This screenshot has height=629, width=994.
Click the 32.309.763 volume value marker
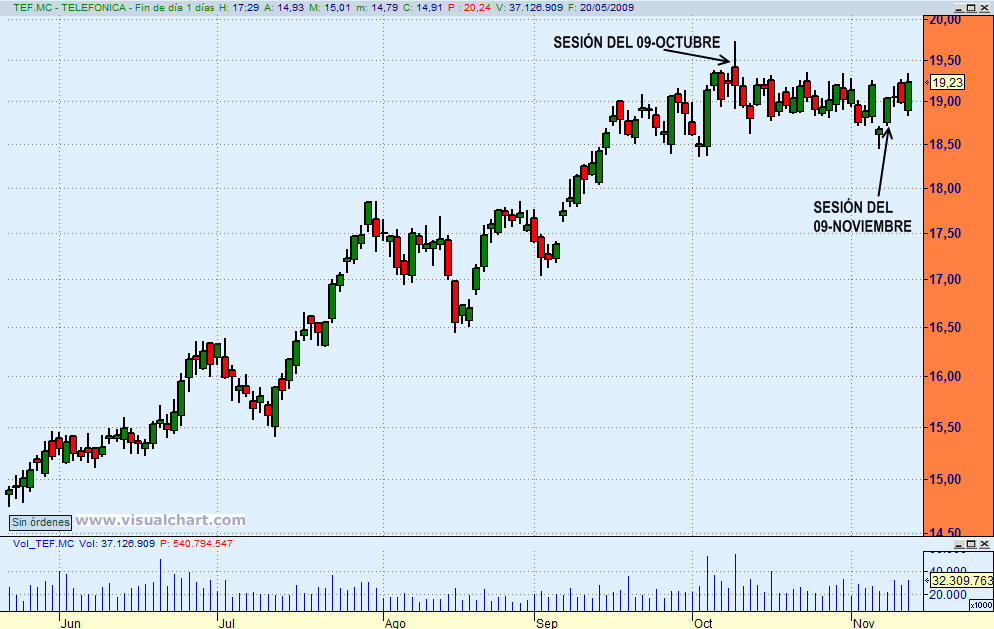coord(962,580)
